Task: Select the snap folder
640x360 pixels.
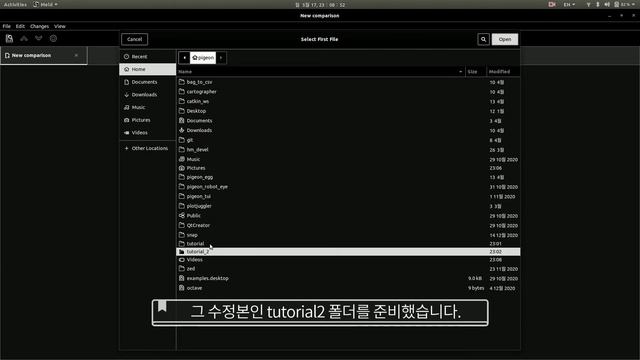Action: 349,235
